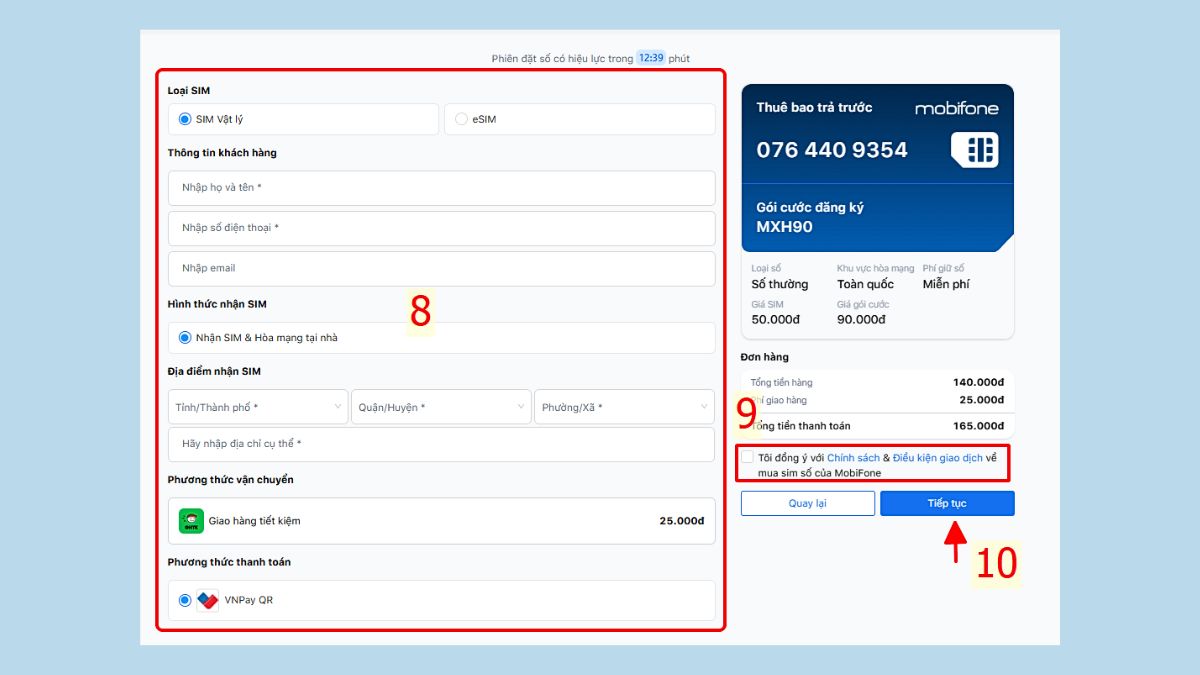
Task: Click the Đơn hàng heading
Action: 765,357
